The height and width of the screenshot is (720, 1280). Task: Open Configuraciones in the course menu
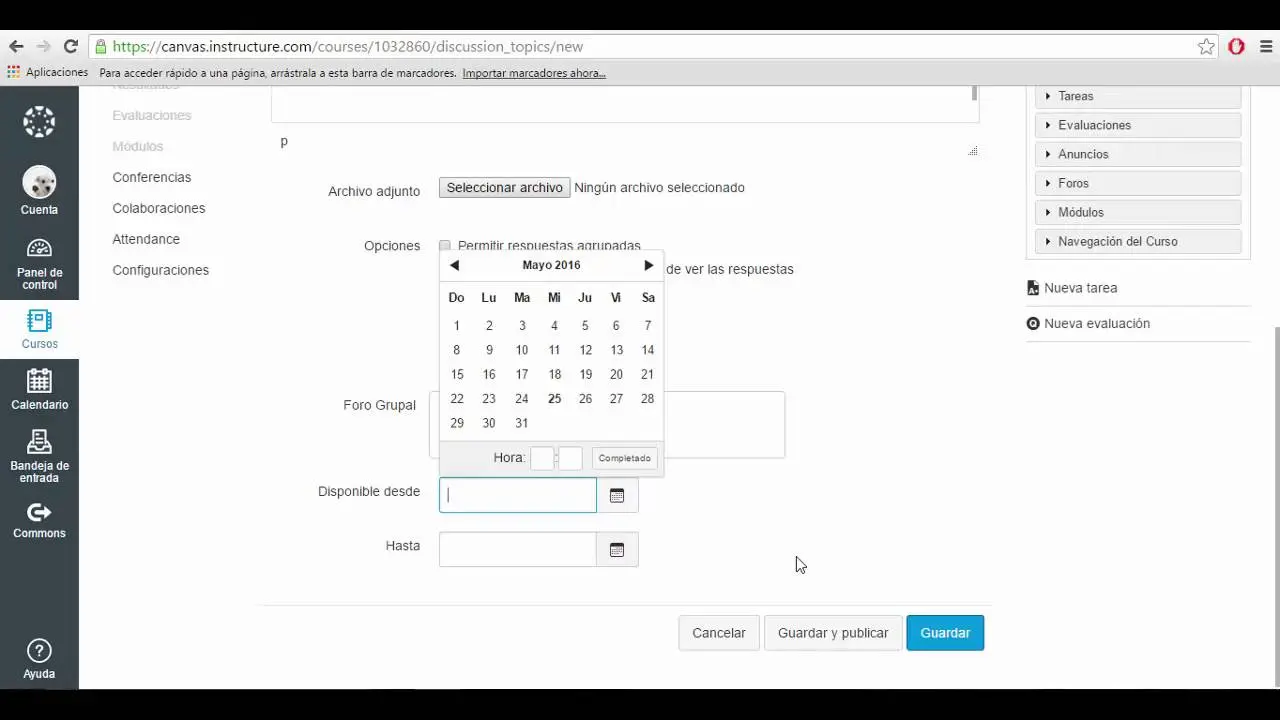tap(160, 270)
